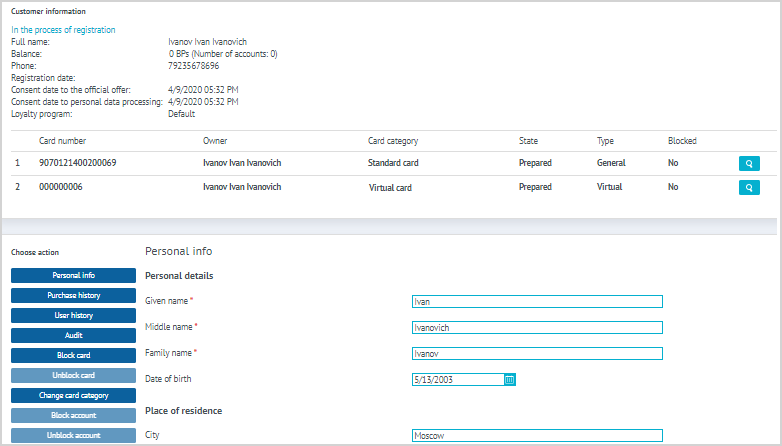
Task: Open details for card 9070121400200069
Action: (748, 162)
